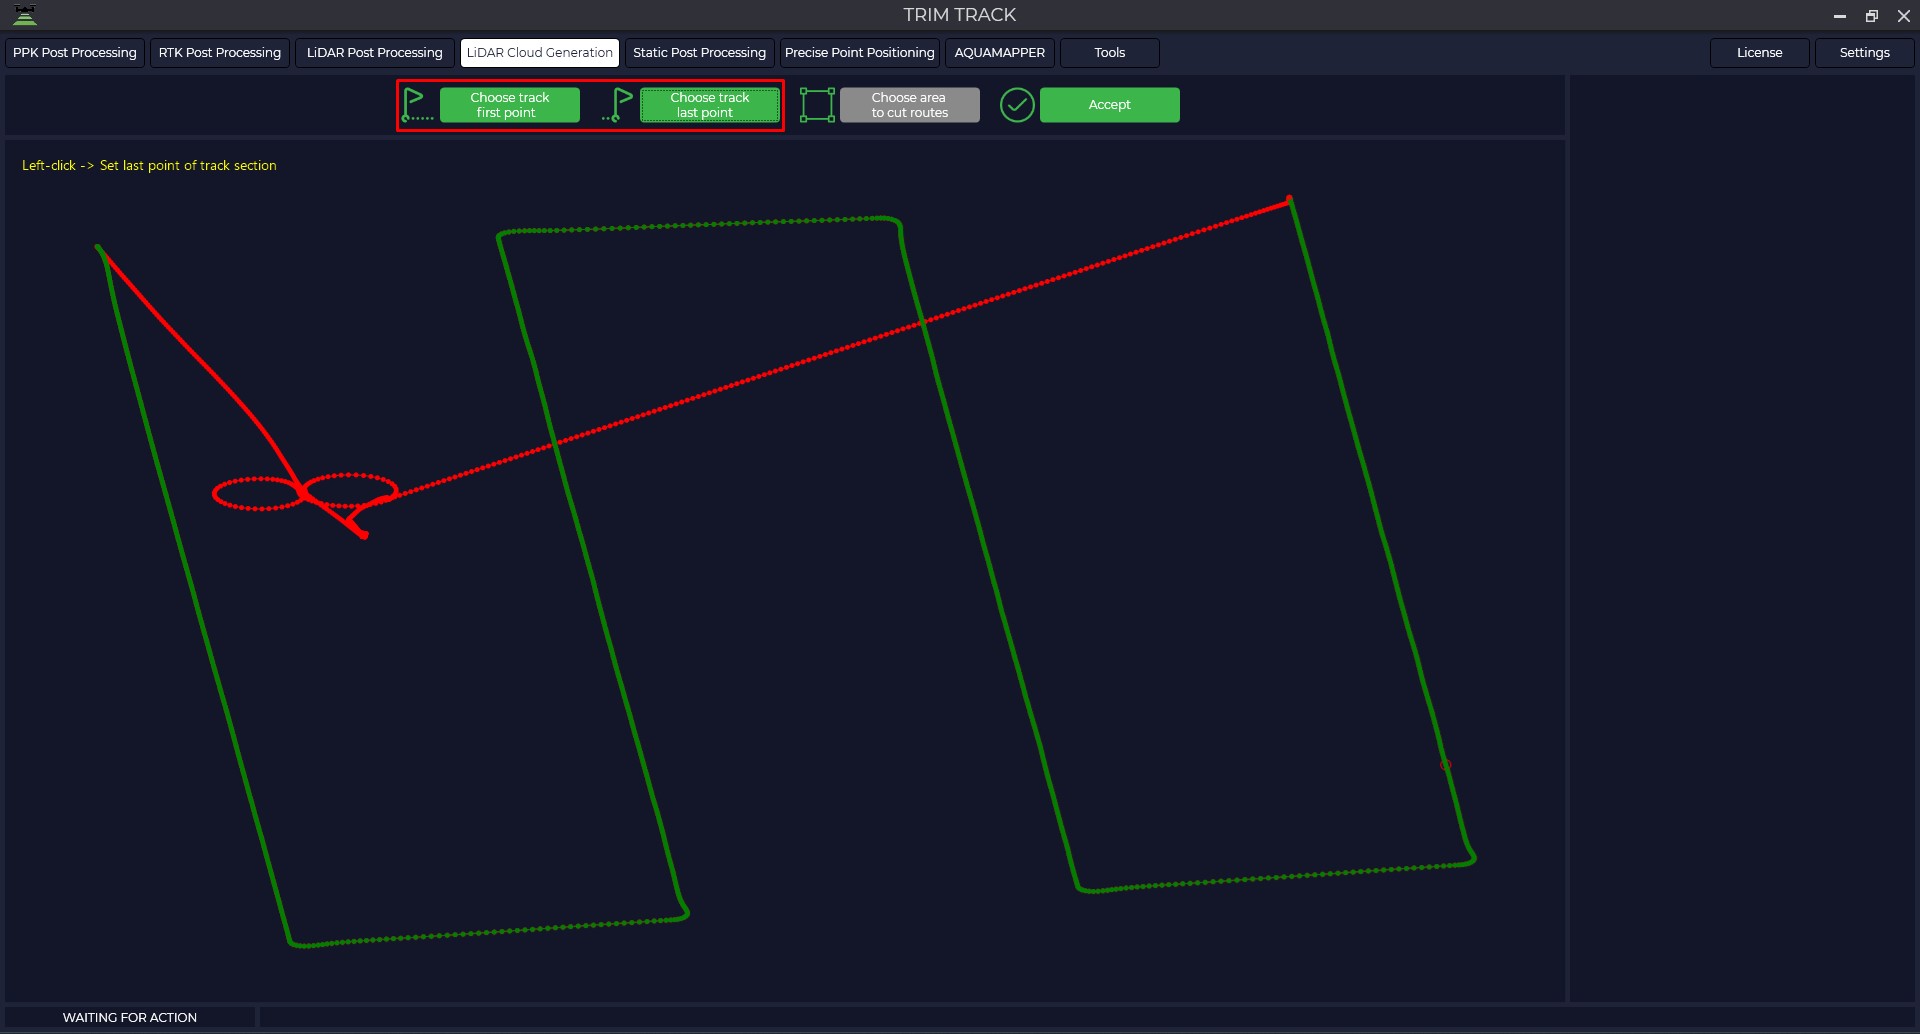Image resolution: width=1920 pixels, height=1034 pixels.
Task: Click the 'WAITING FOR ACTION' status text
Action: (130, 1018)
